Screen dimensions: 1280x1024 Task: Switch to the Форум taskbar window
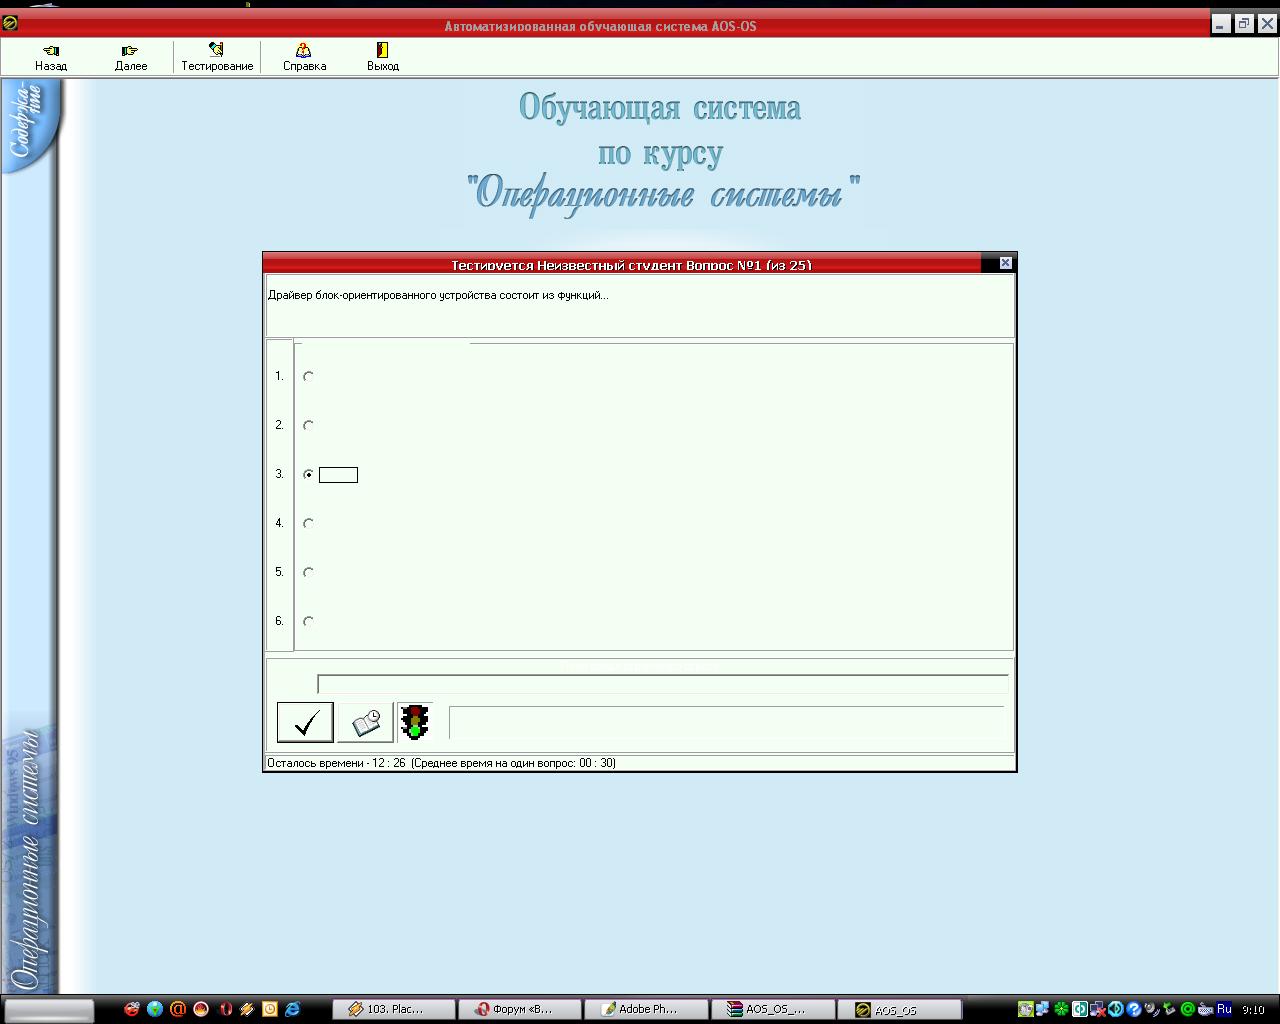click(522, 1009)
